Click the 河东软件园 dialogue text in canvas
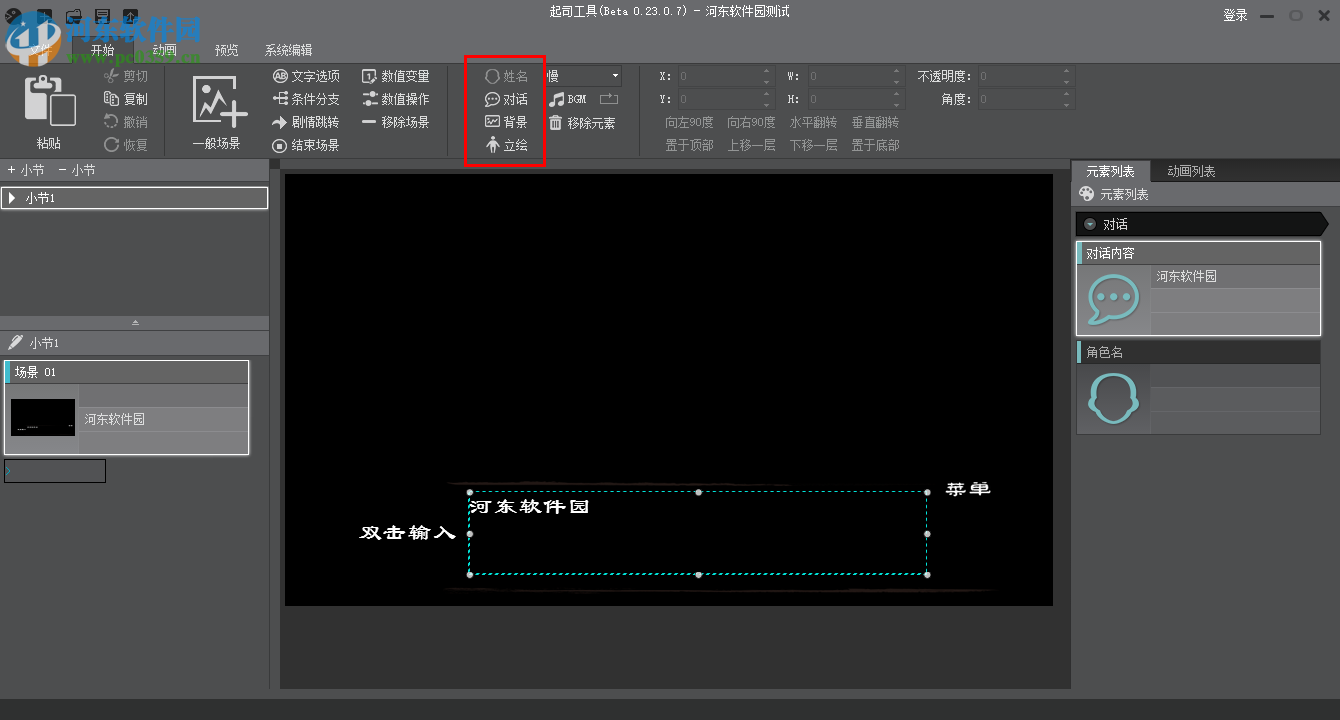Viewport: 1340px width, 720px height. [x=529, y=507]
